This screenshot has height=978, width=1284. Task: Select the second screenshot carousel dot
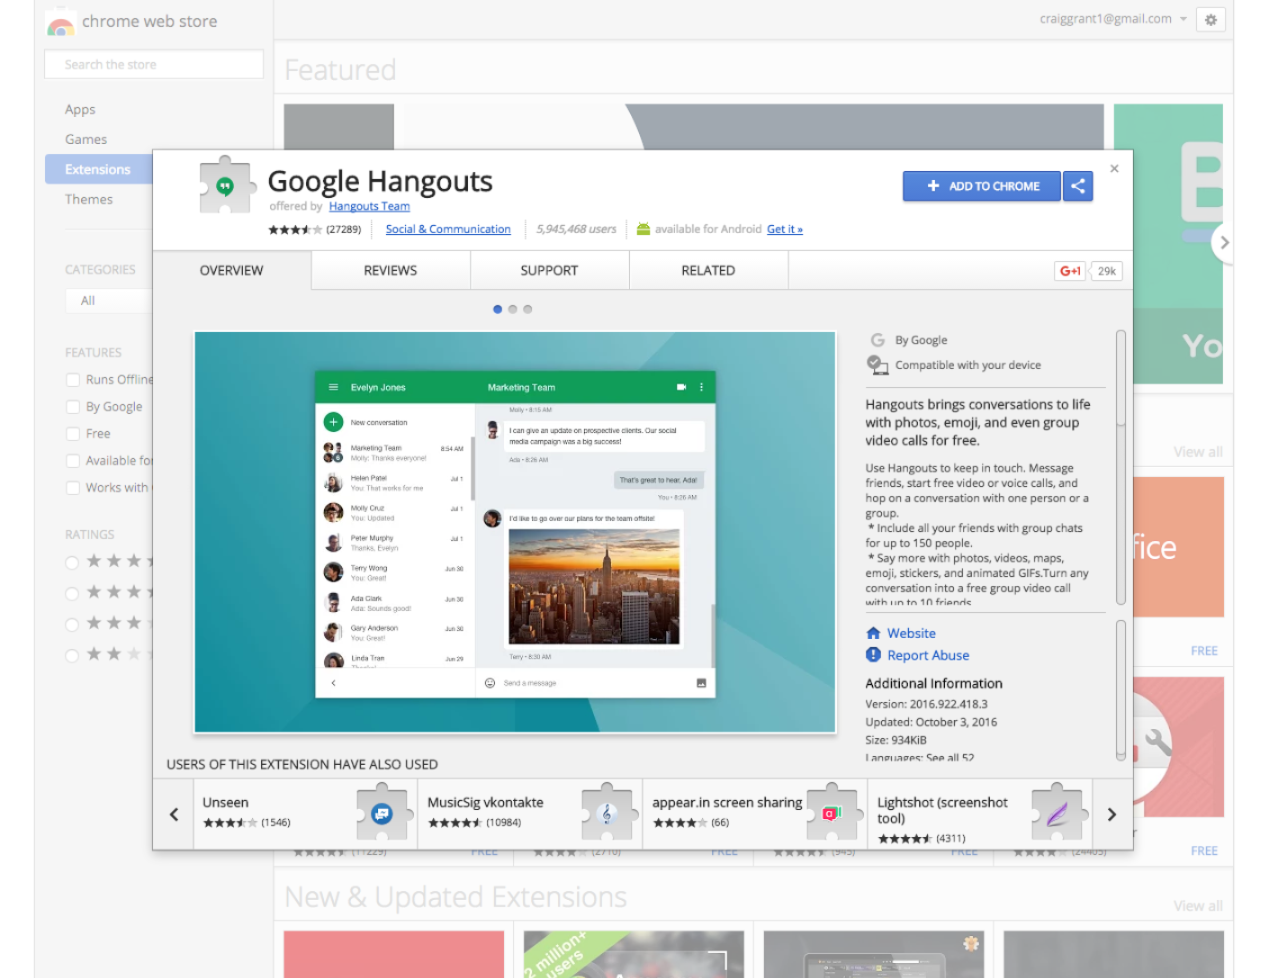click(x=513, y=309)
